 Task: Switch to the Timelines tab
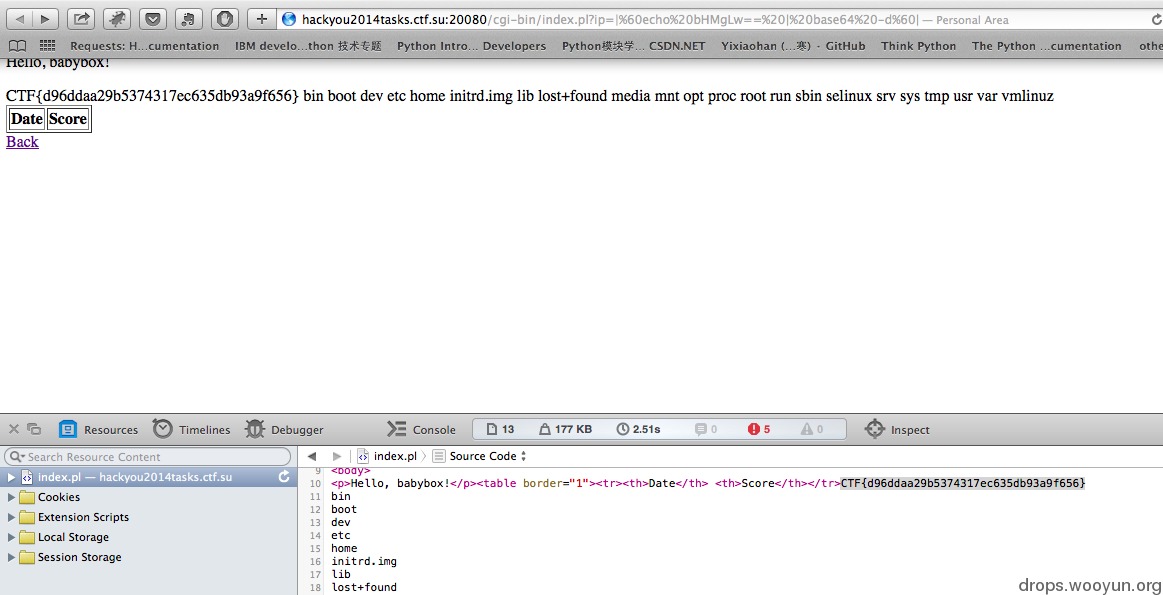pos(191,429)
